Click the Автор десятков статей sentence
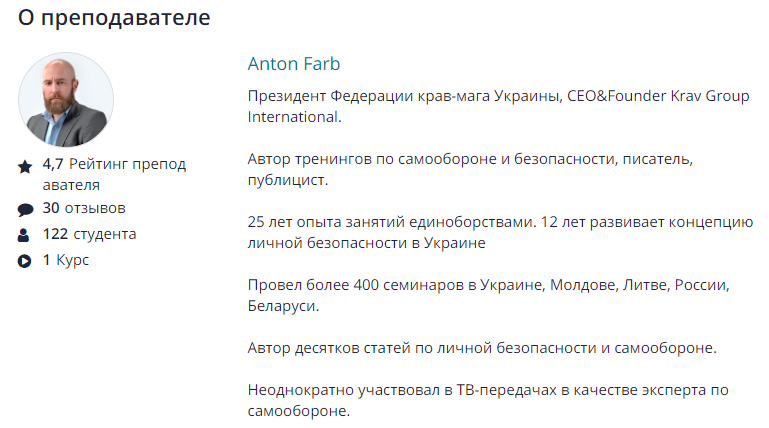 (x=483, y=348)
